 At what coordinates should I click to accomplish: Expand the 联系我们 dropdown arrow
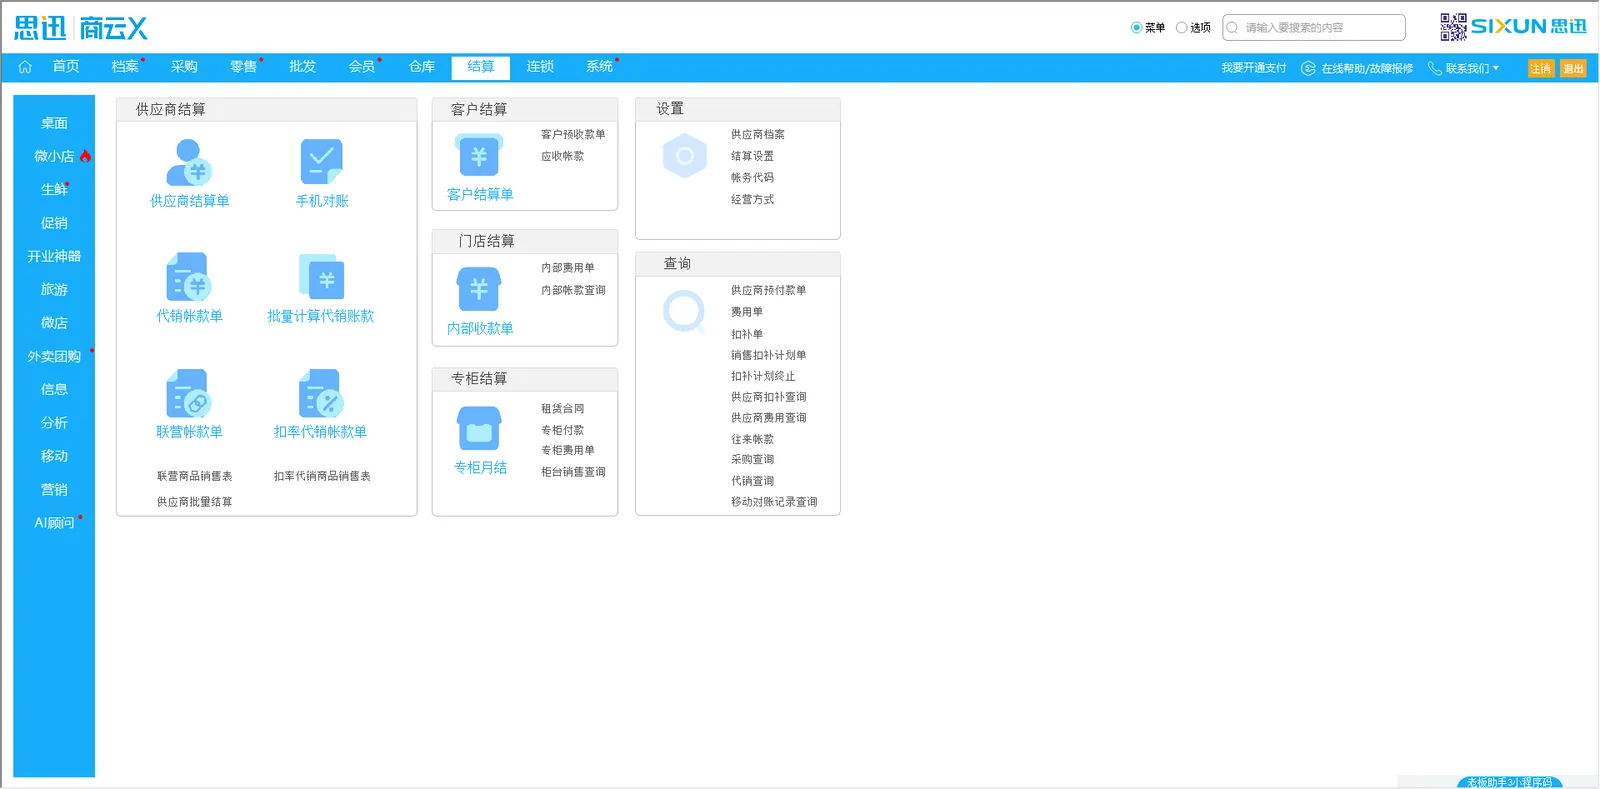1496,68
